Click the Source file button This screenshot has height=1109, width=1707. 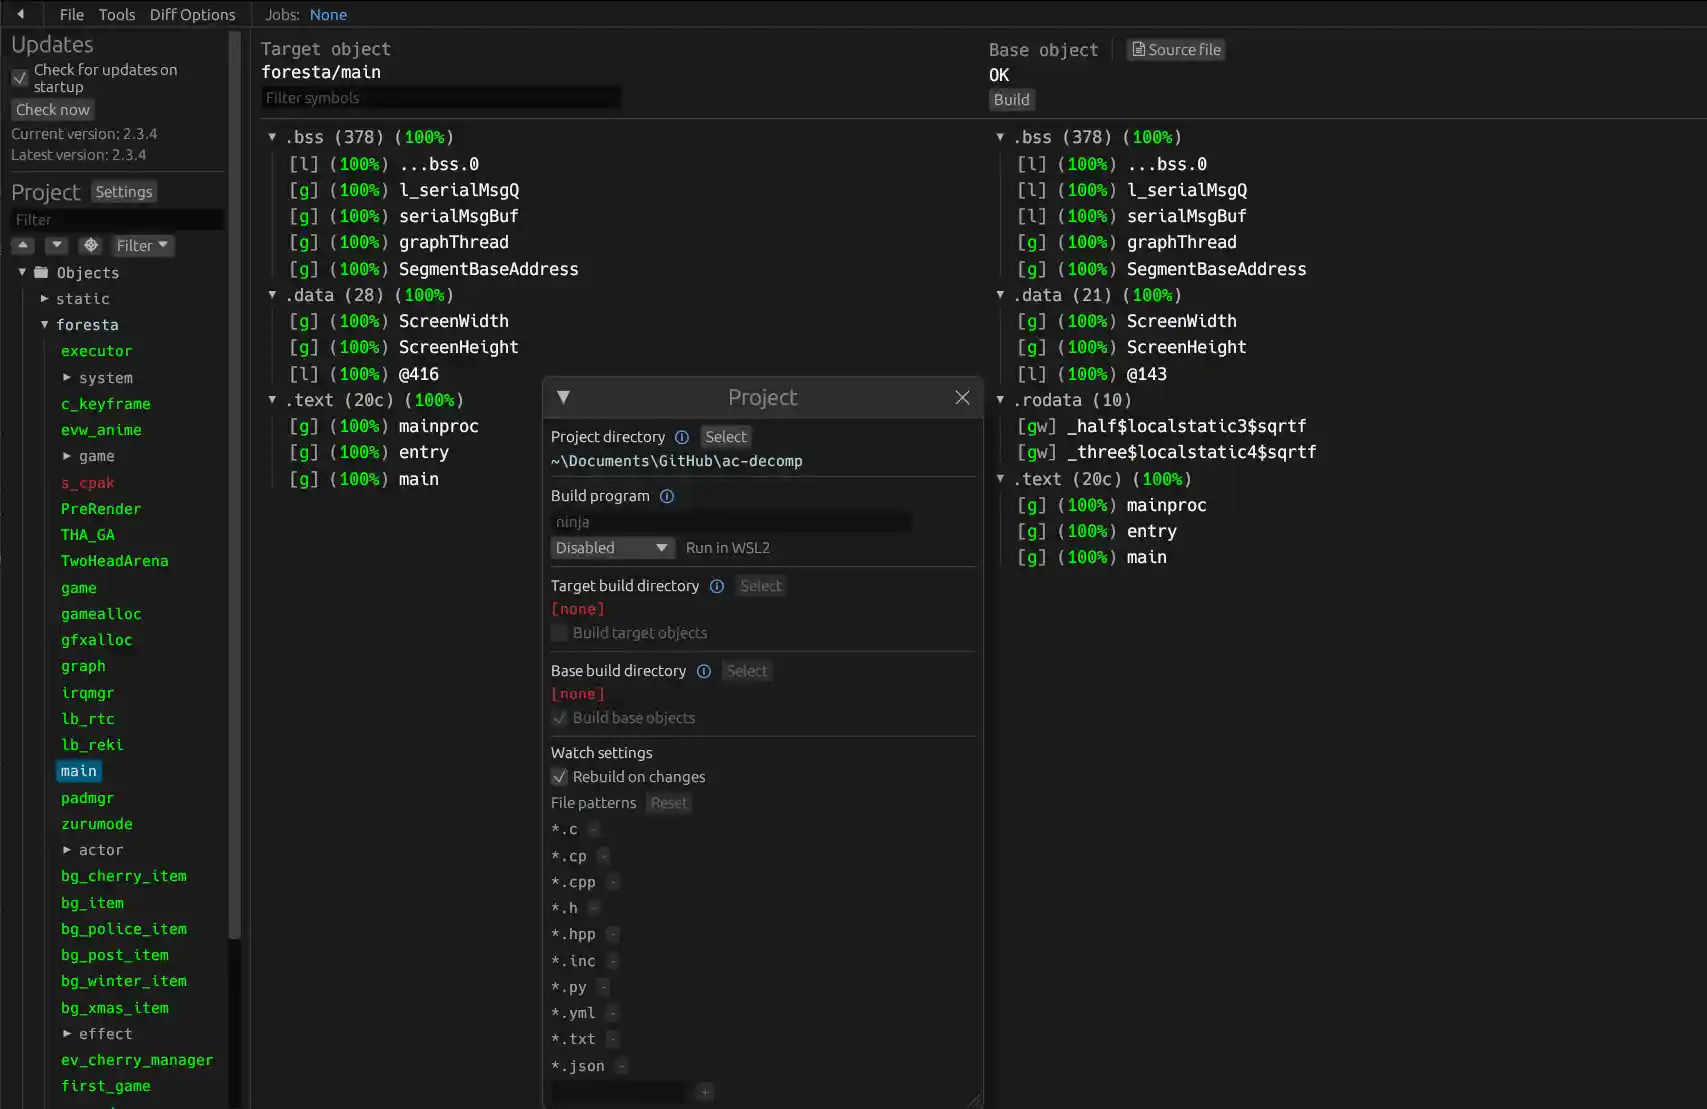coord(1176,50)
